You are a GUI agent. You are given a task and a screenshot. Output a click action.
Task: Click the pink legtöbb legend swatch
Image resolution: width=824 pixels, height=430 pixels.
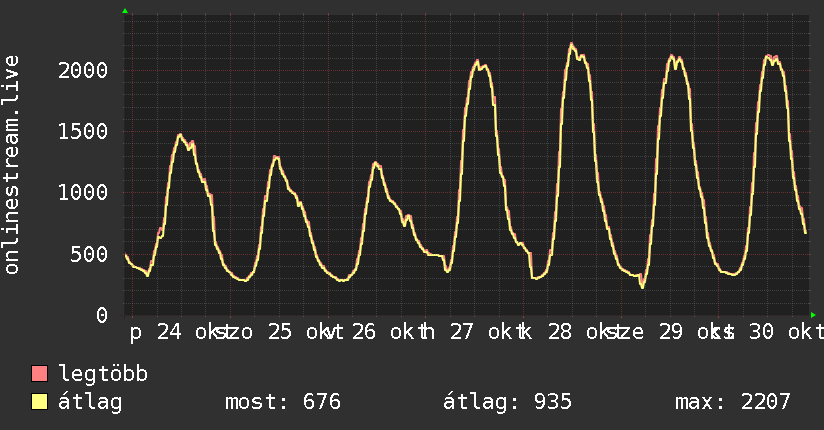[x=39, y=373]
